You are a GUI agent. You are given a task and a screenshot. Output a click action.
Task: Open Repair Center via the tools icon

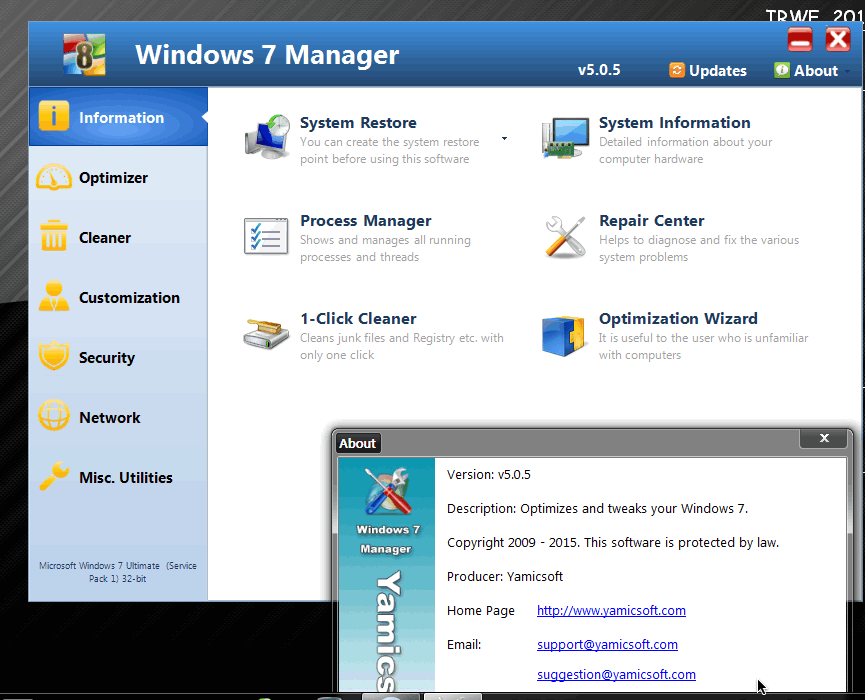(565, 237)
